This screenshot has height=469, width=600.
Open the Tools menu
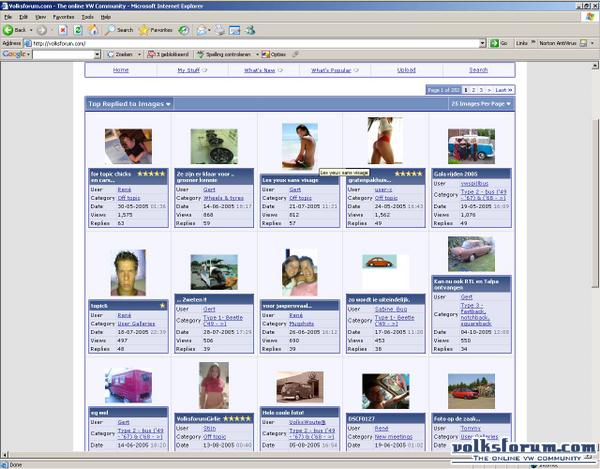click(88, 17)
